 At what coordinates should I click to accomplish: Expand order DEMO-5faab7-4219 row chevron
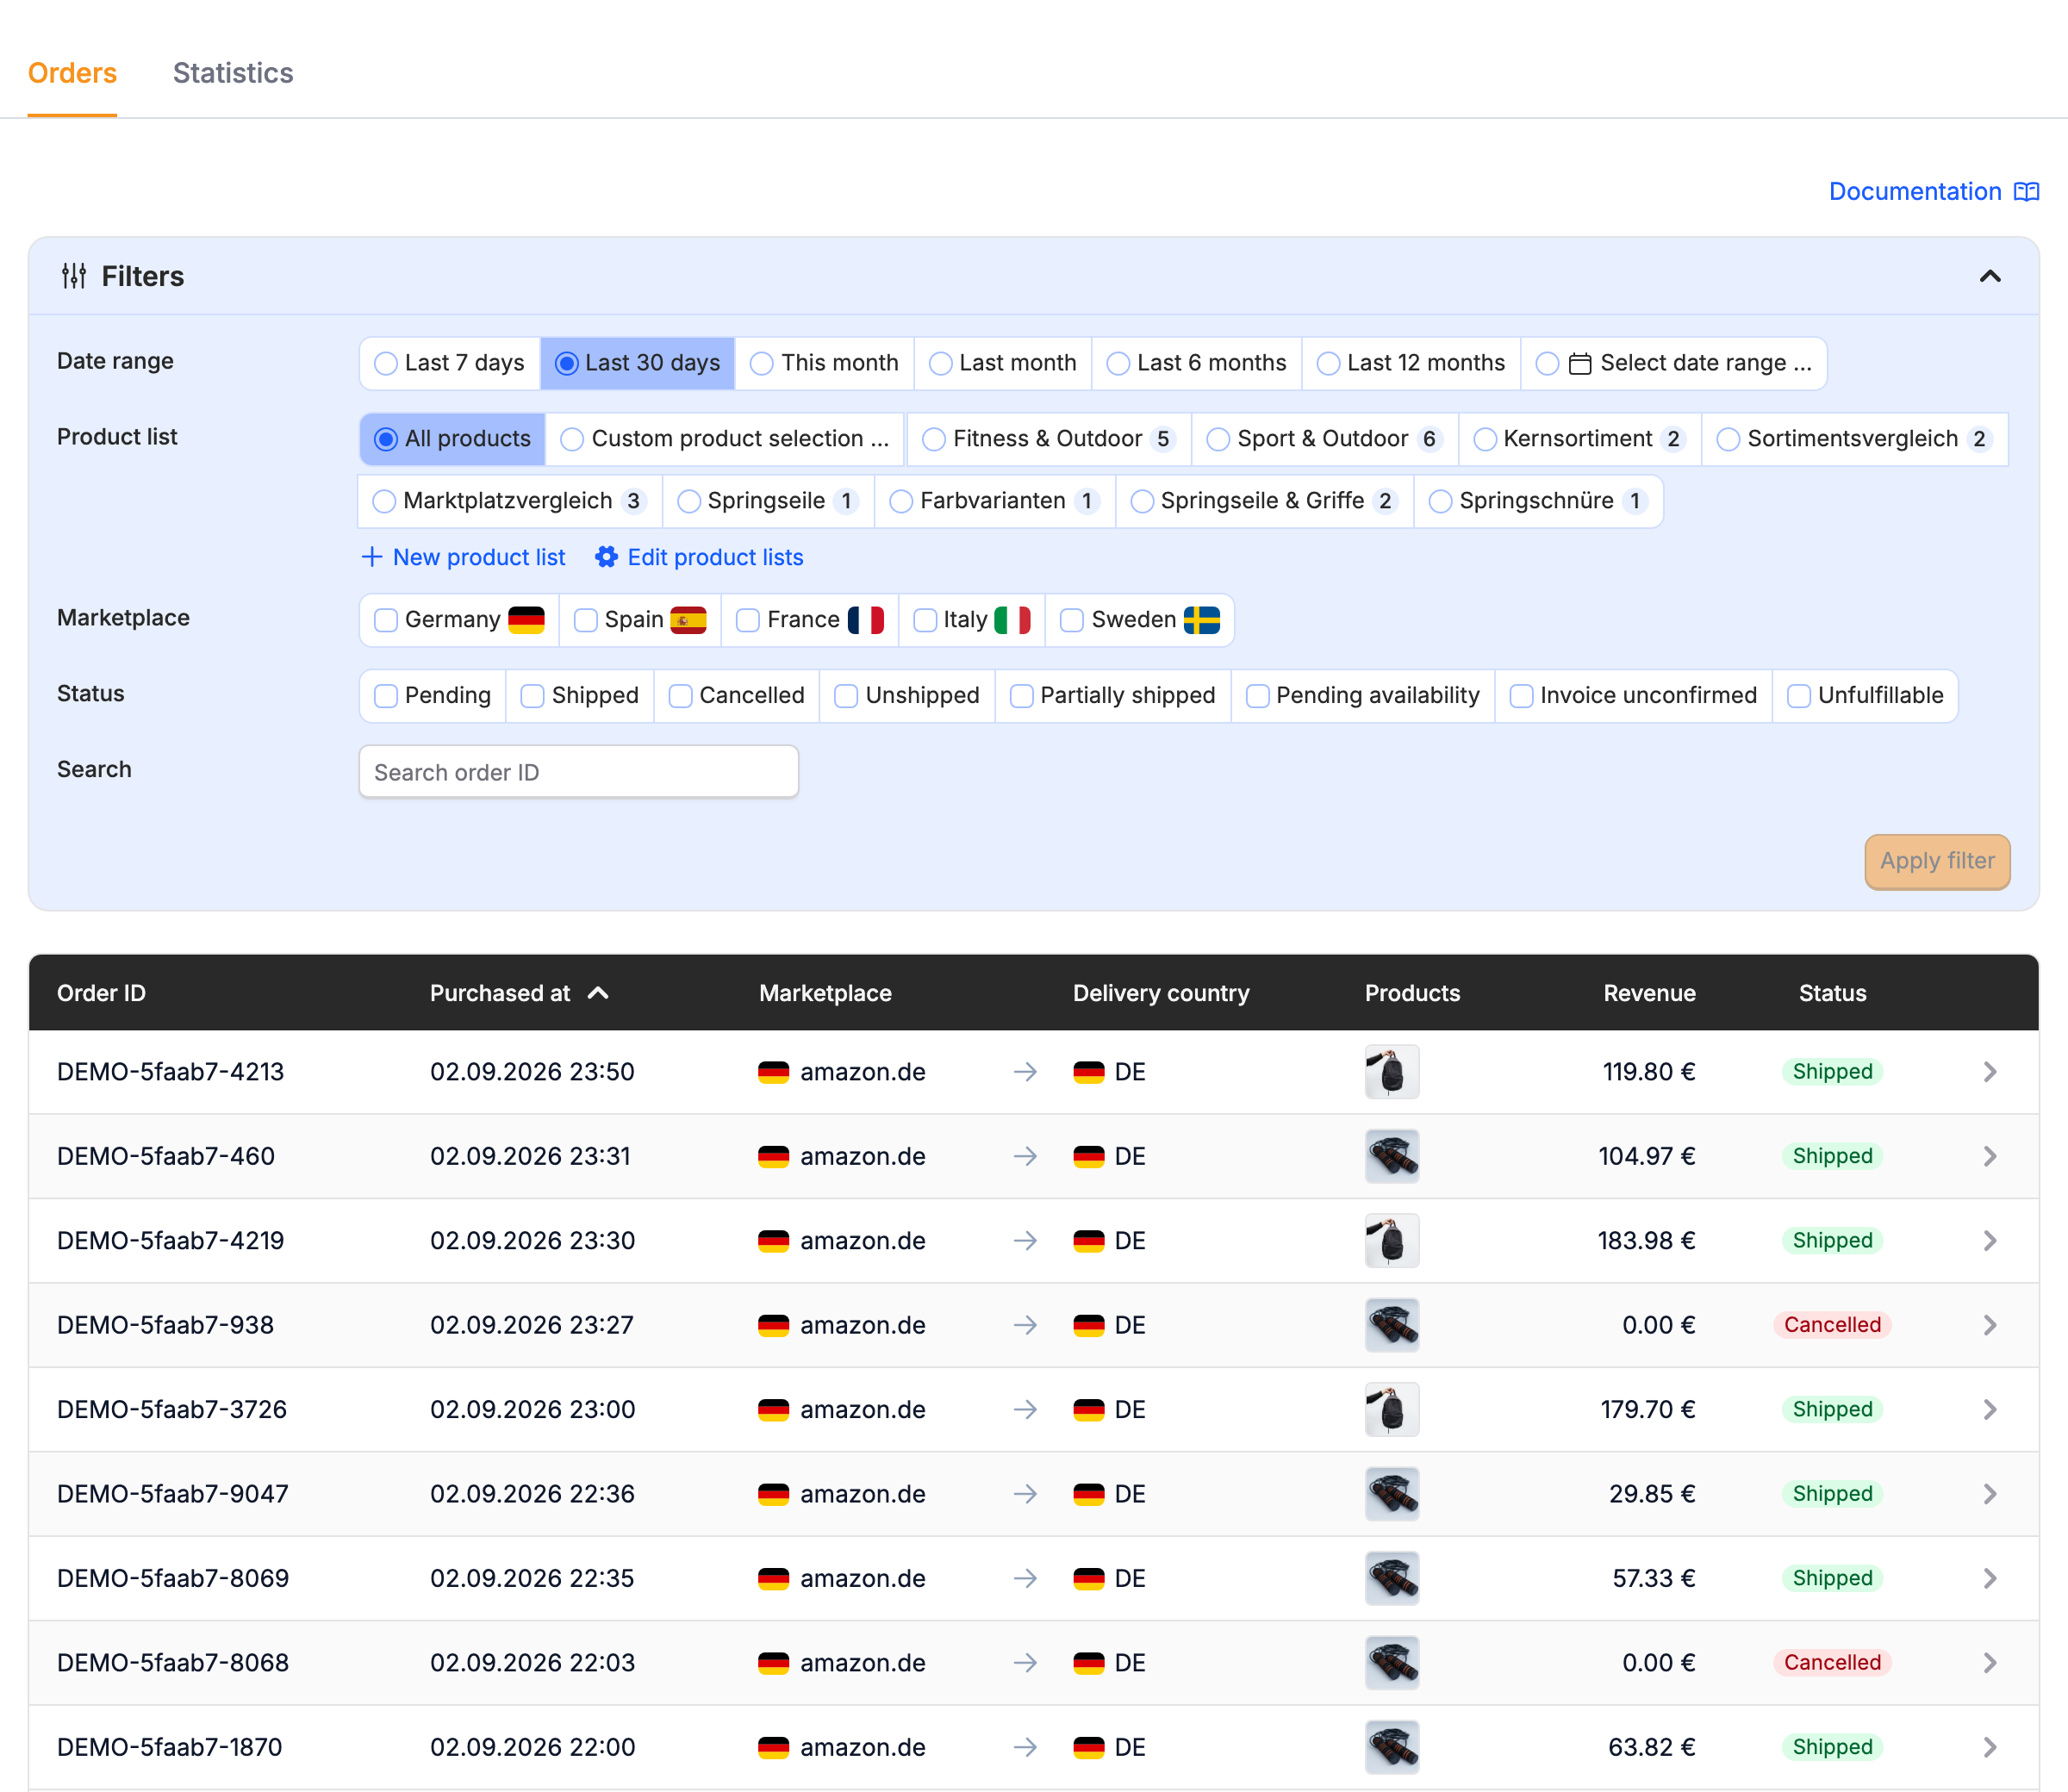coord(1990,1241)
